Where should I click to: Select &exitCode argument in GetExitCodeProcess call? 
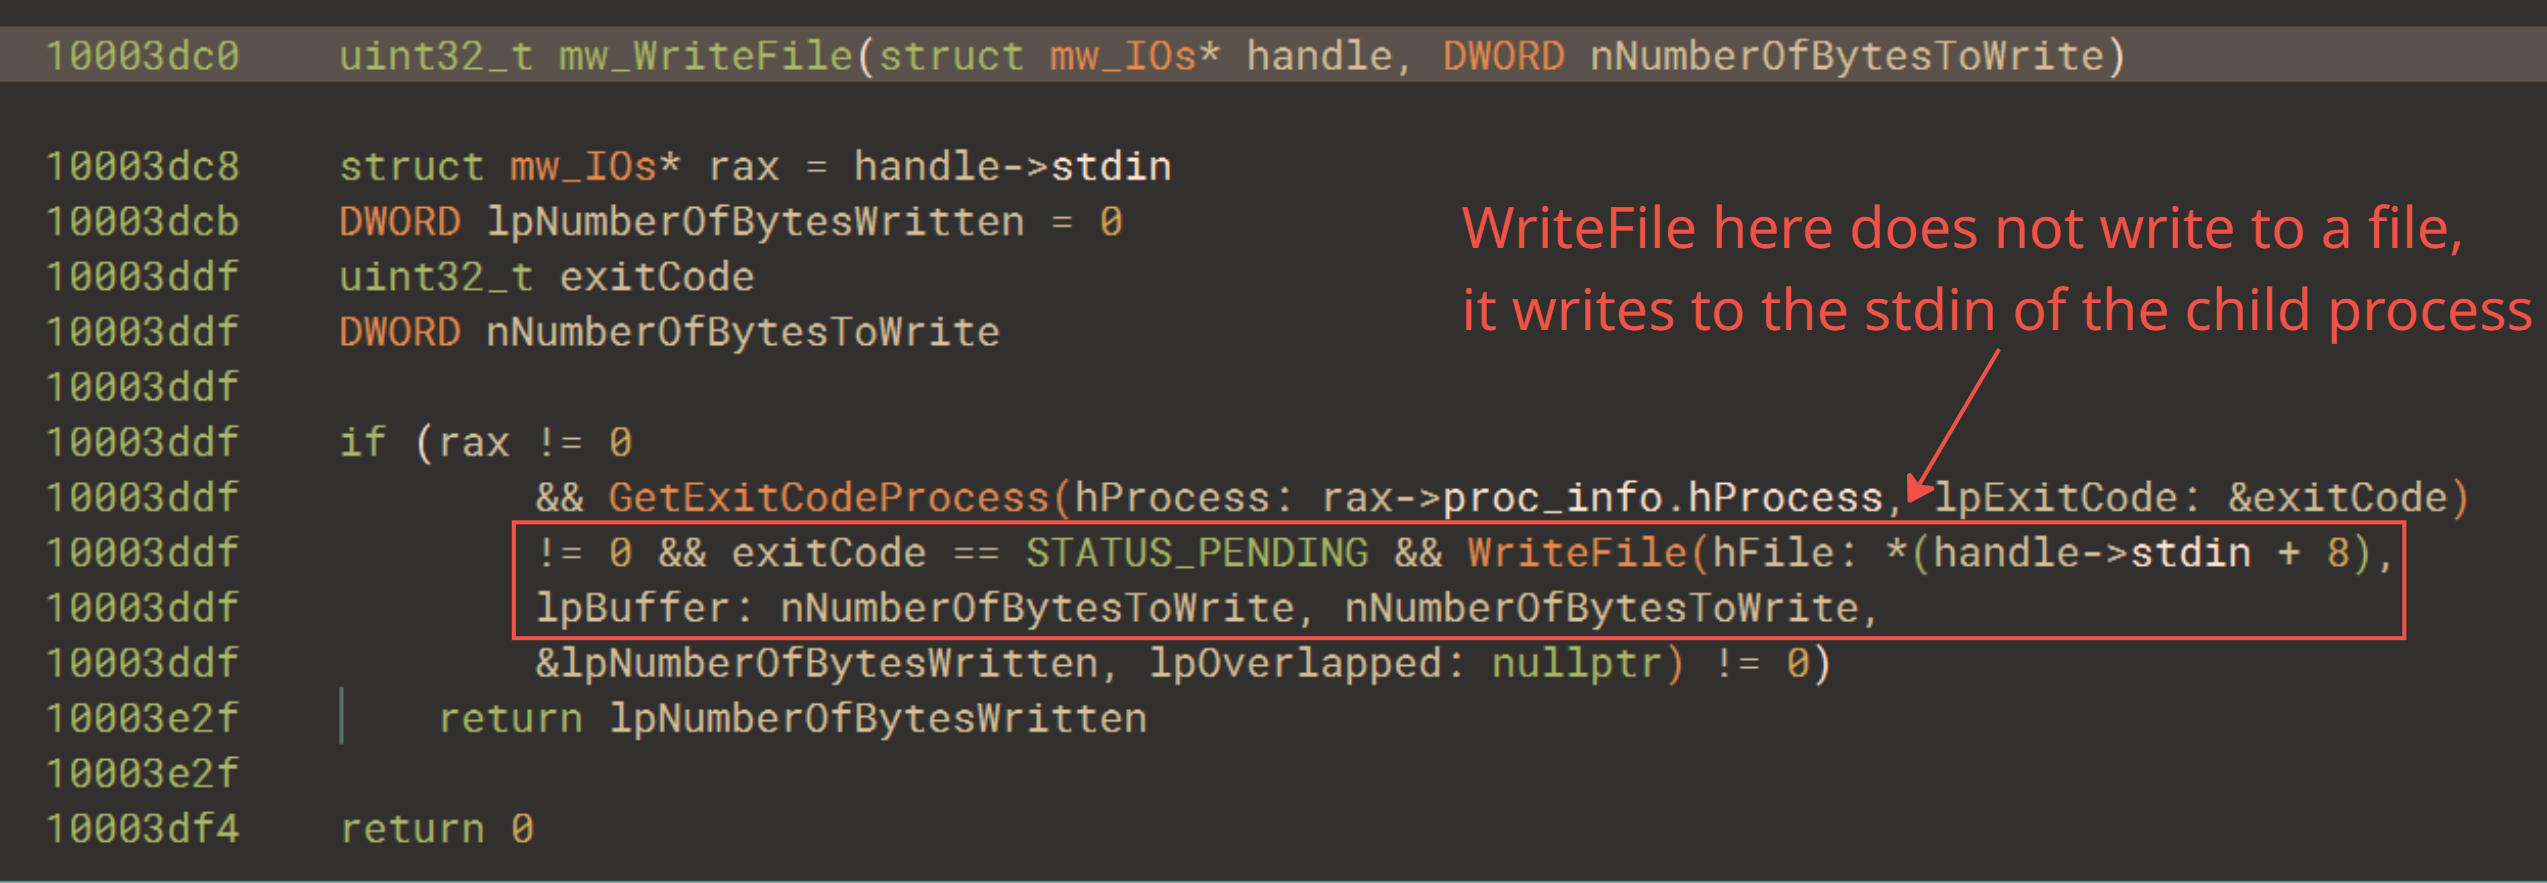click(x=2337, y=498)
